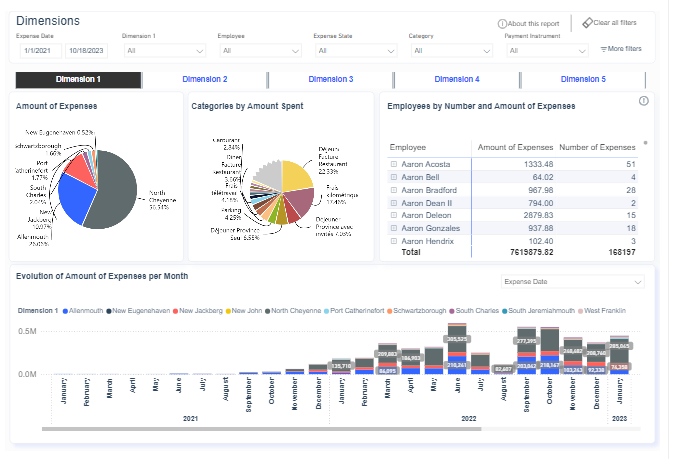Sort by Amount of Expenses column header
This screenshot has width=673, height=459.
pyautogui.click(x=513, y=147)
